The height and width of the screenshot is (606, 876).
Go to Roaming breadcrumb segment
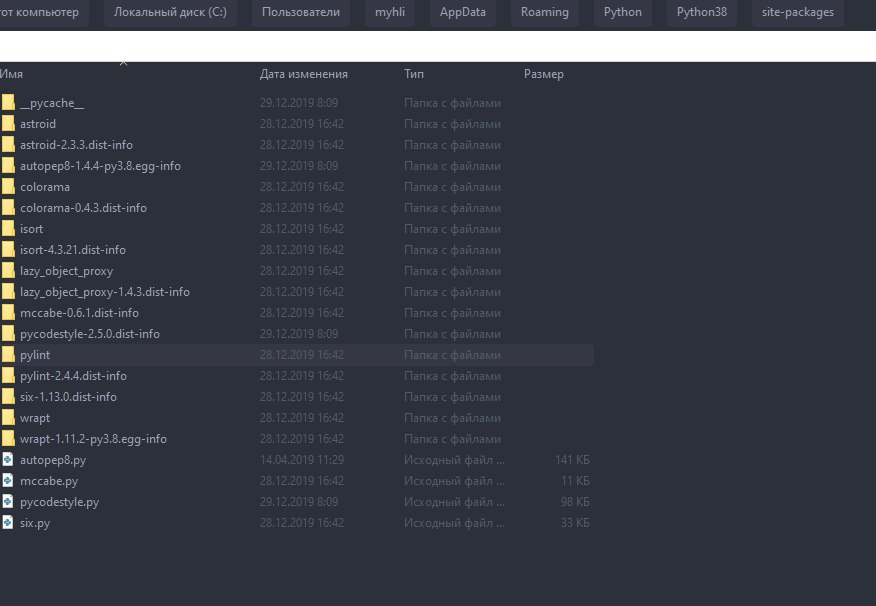coord(545,12)
